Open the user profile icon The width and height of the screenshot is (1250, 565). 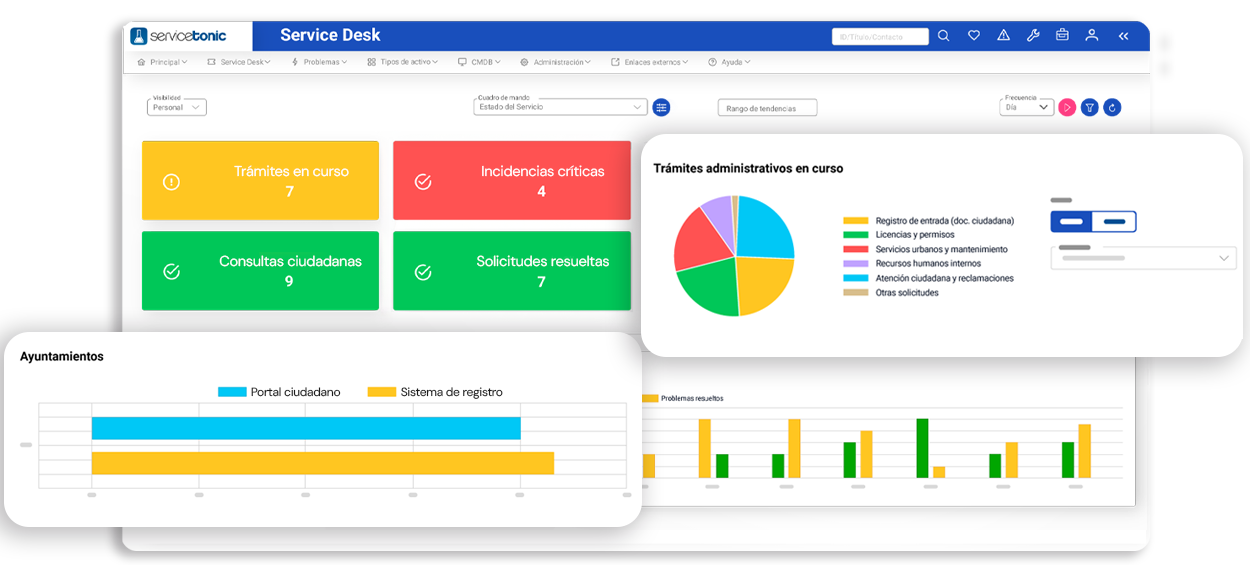click(1092, 36)
